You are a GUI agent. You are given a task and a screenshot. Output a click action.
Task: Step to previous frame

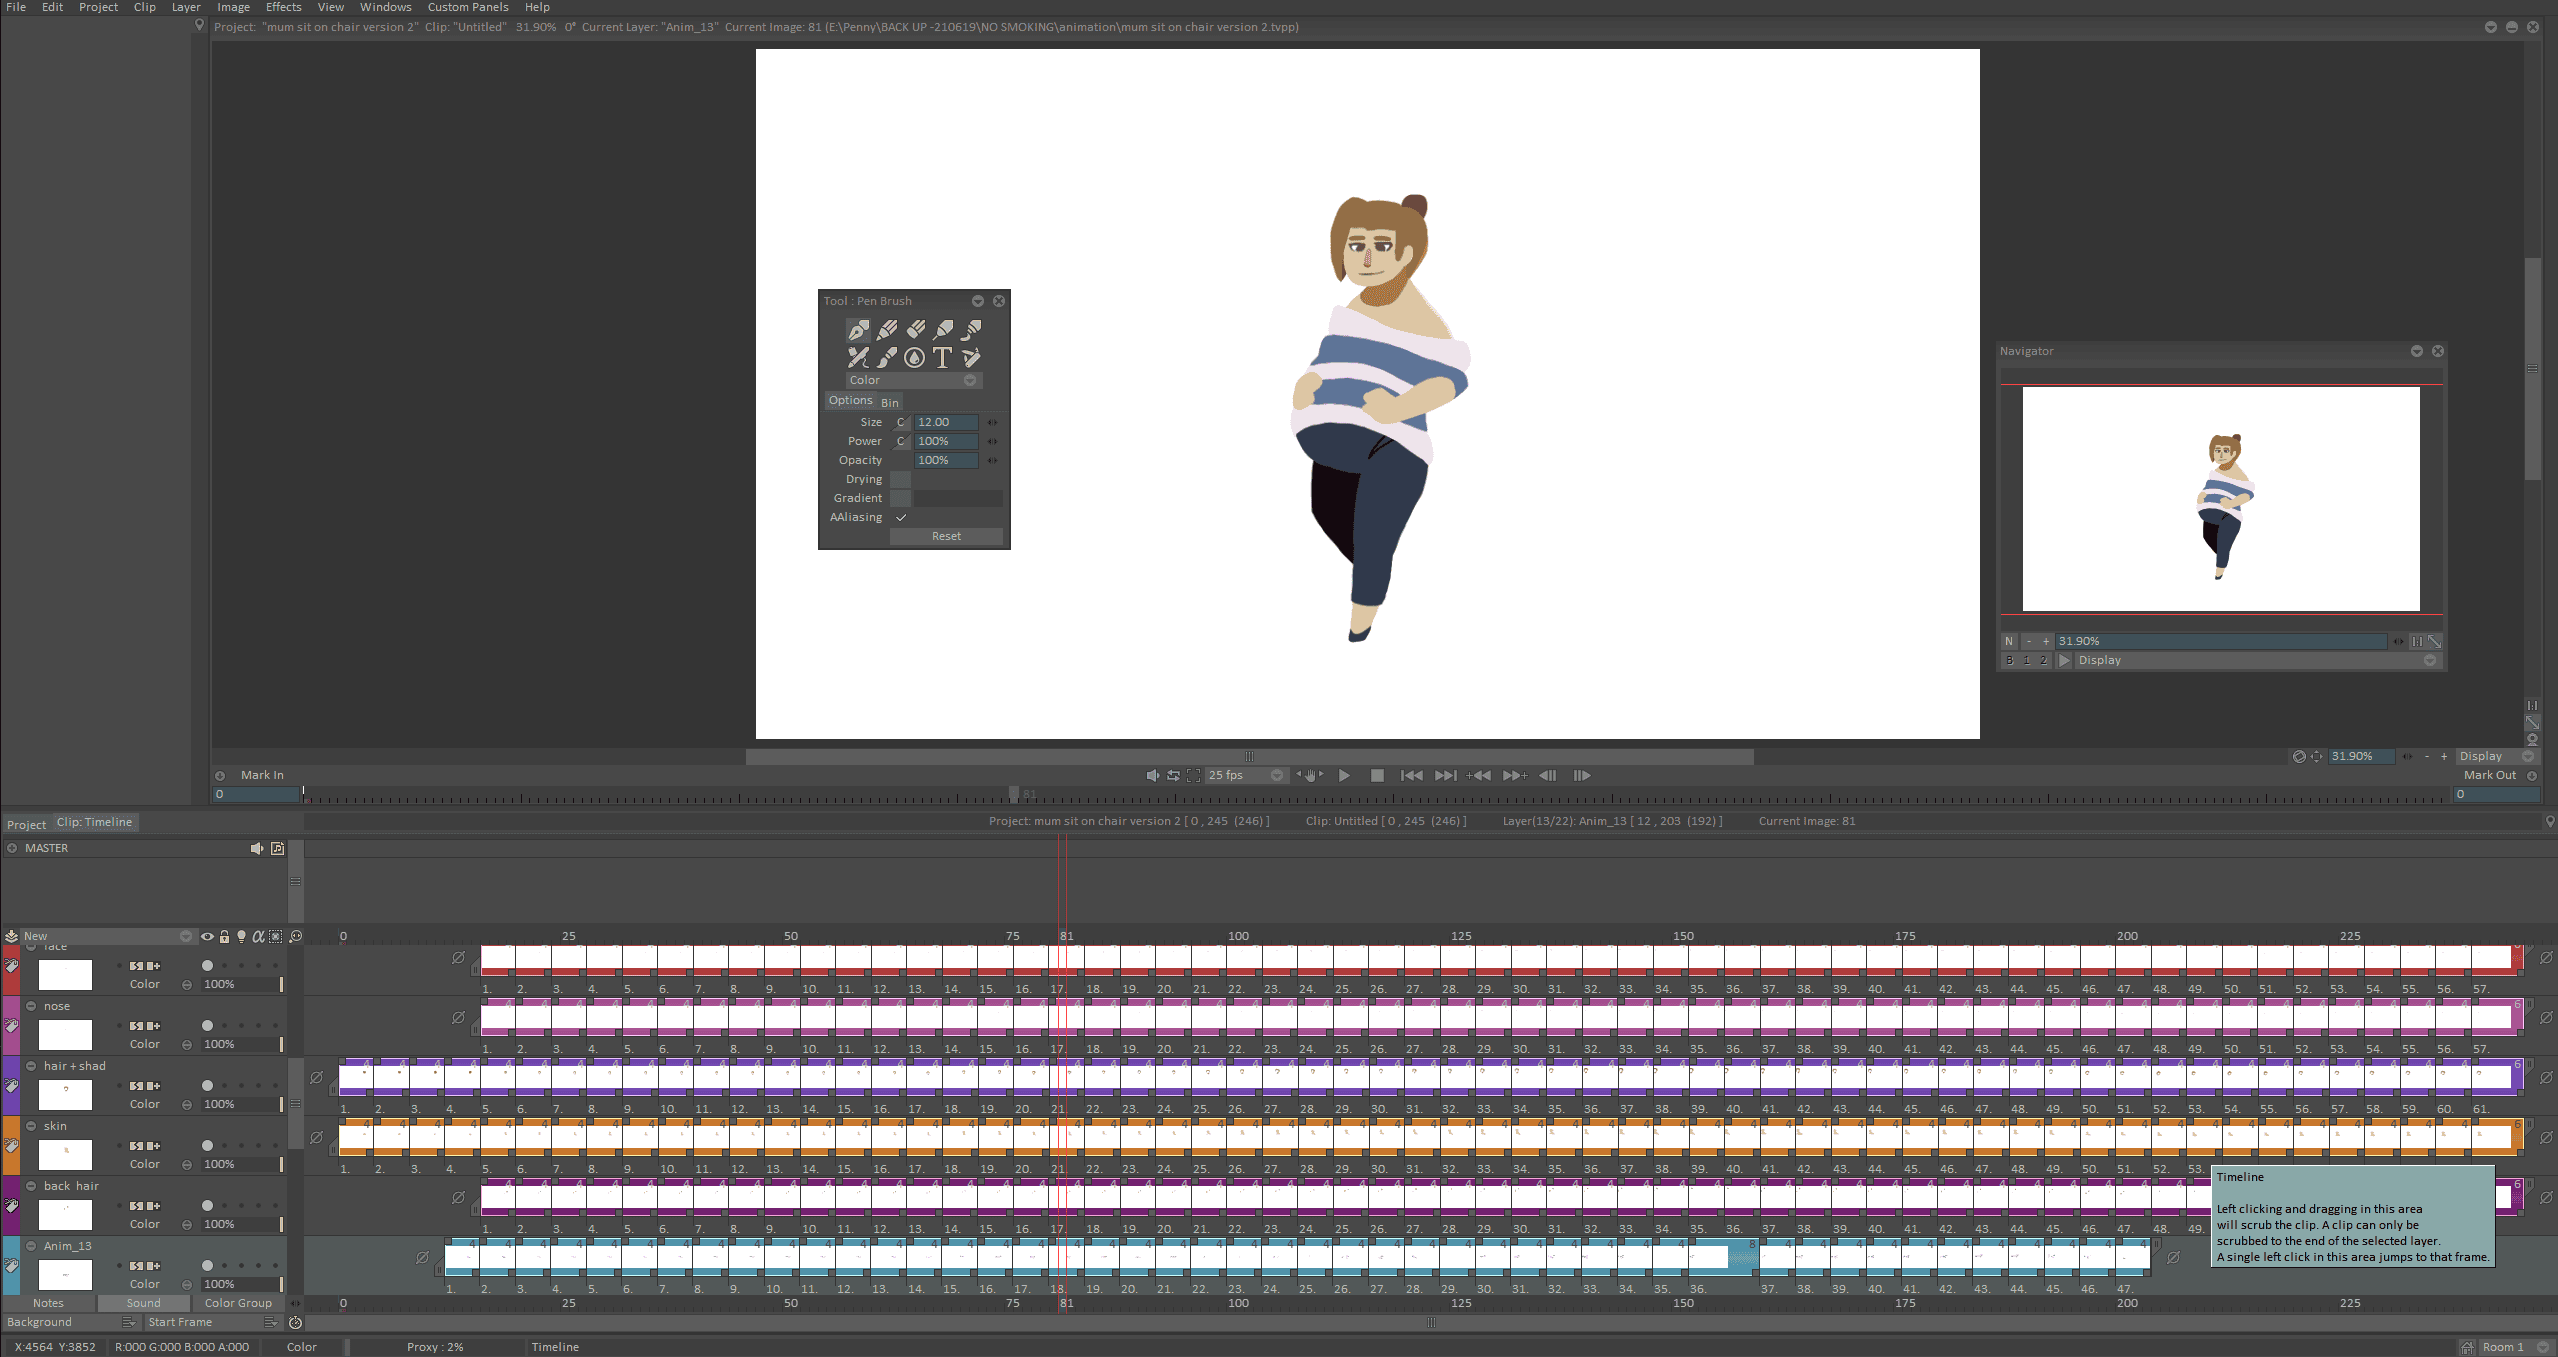click(1547, 776)
